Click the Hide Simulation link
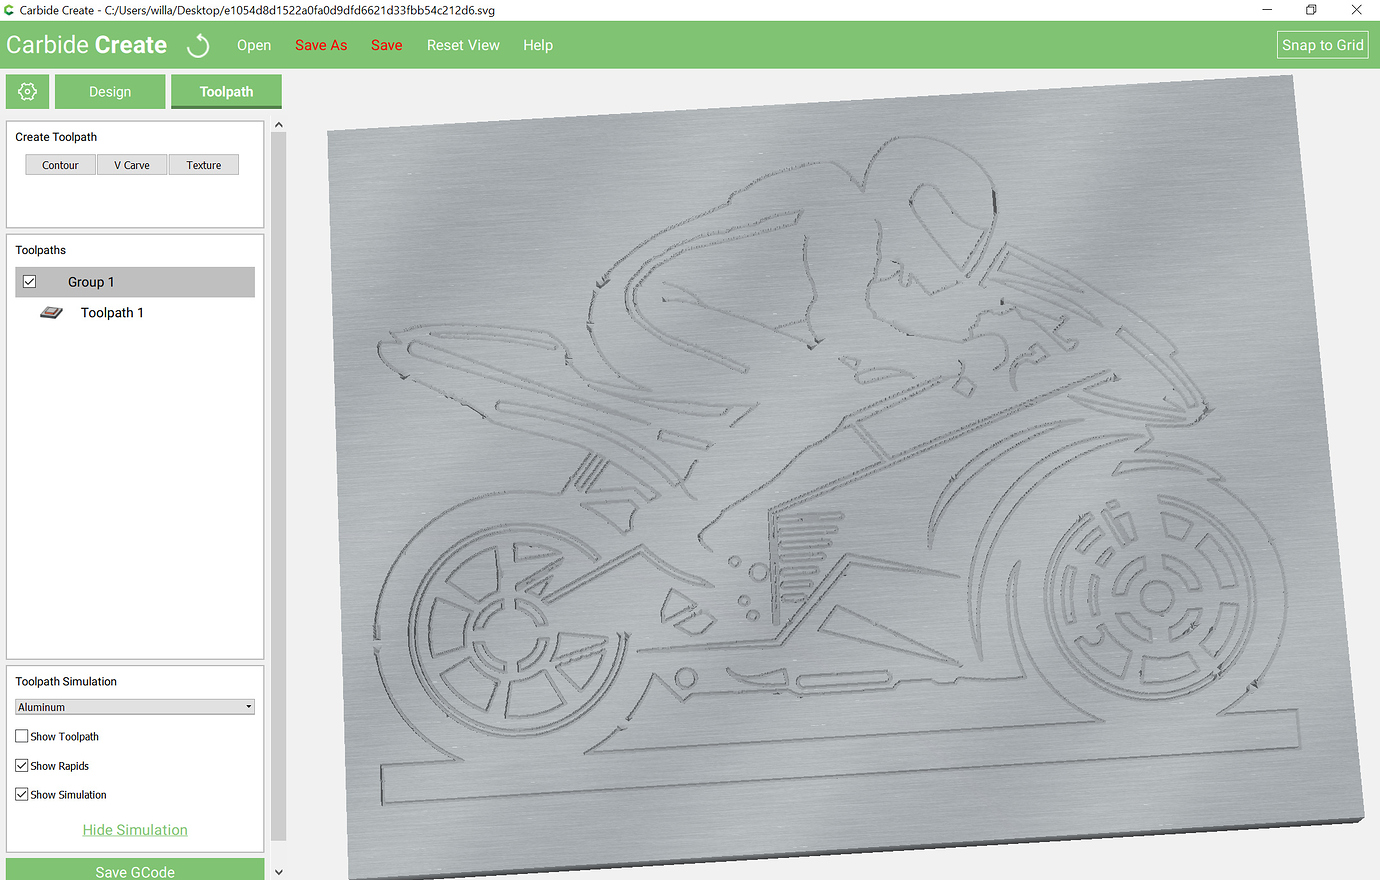The image size is (1380, 880). pos(135,830)
